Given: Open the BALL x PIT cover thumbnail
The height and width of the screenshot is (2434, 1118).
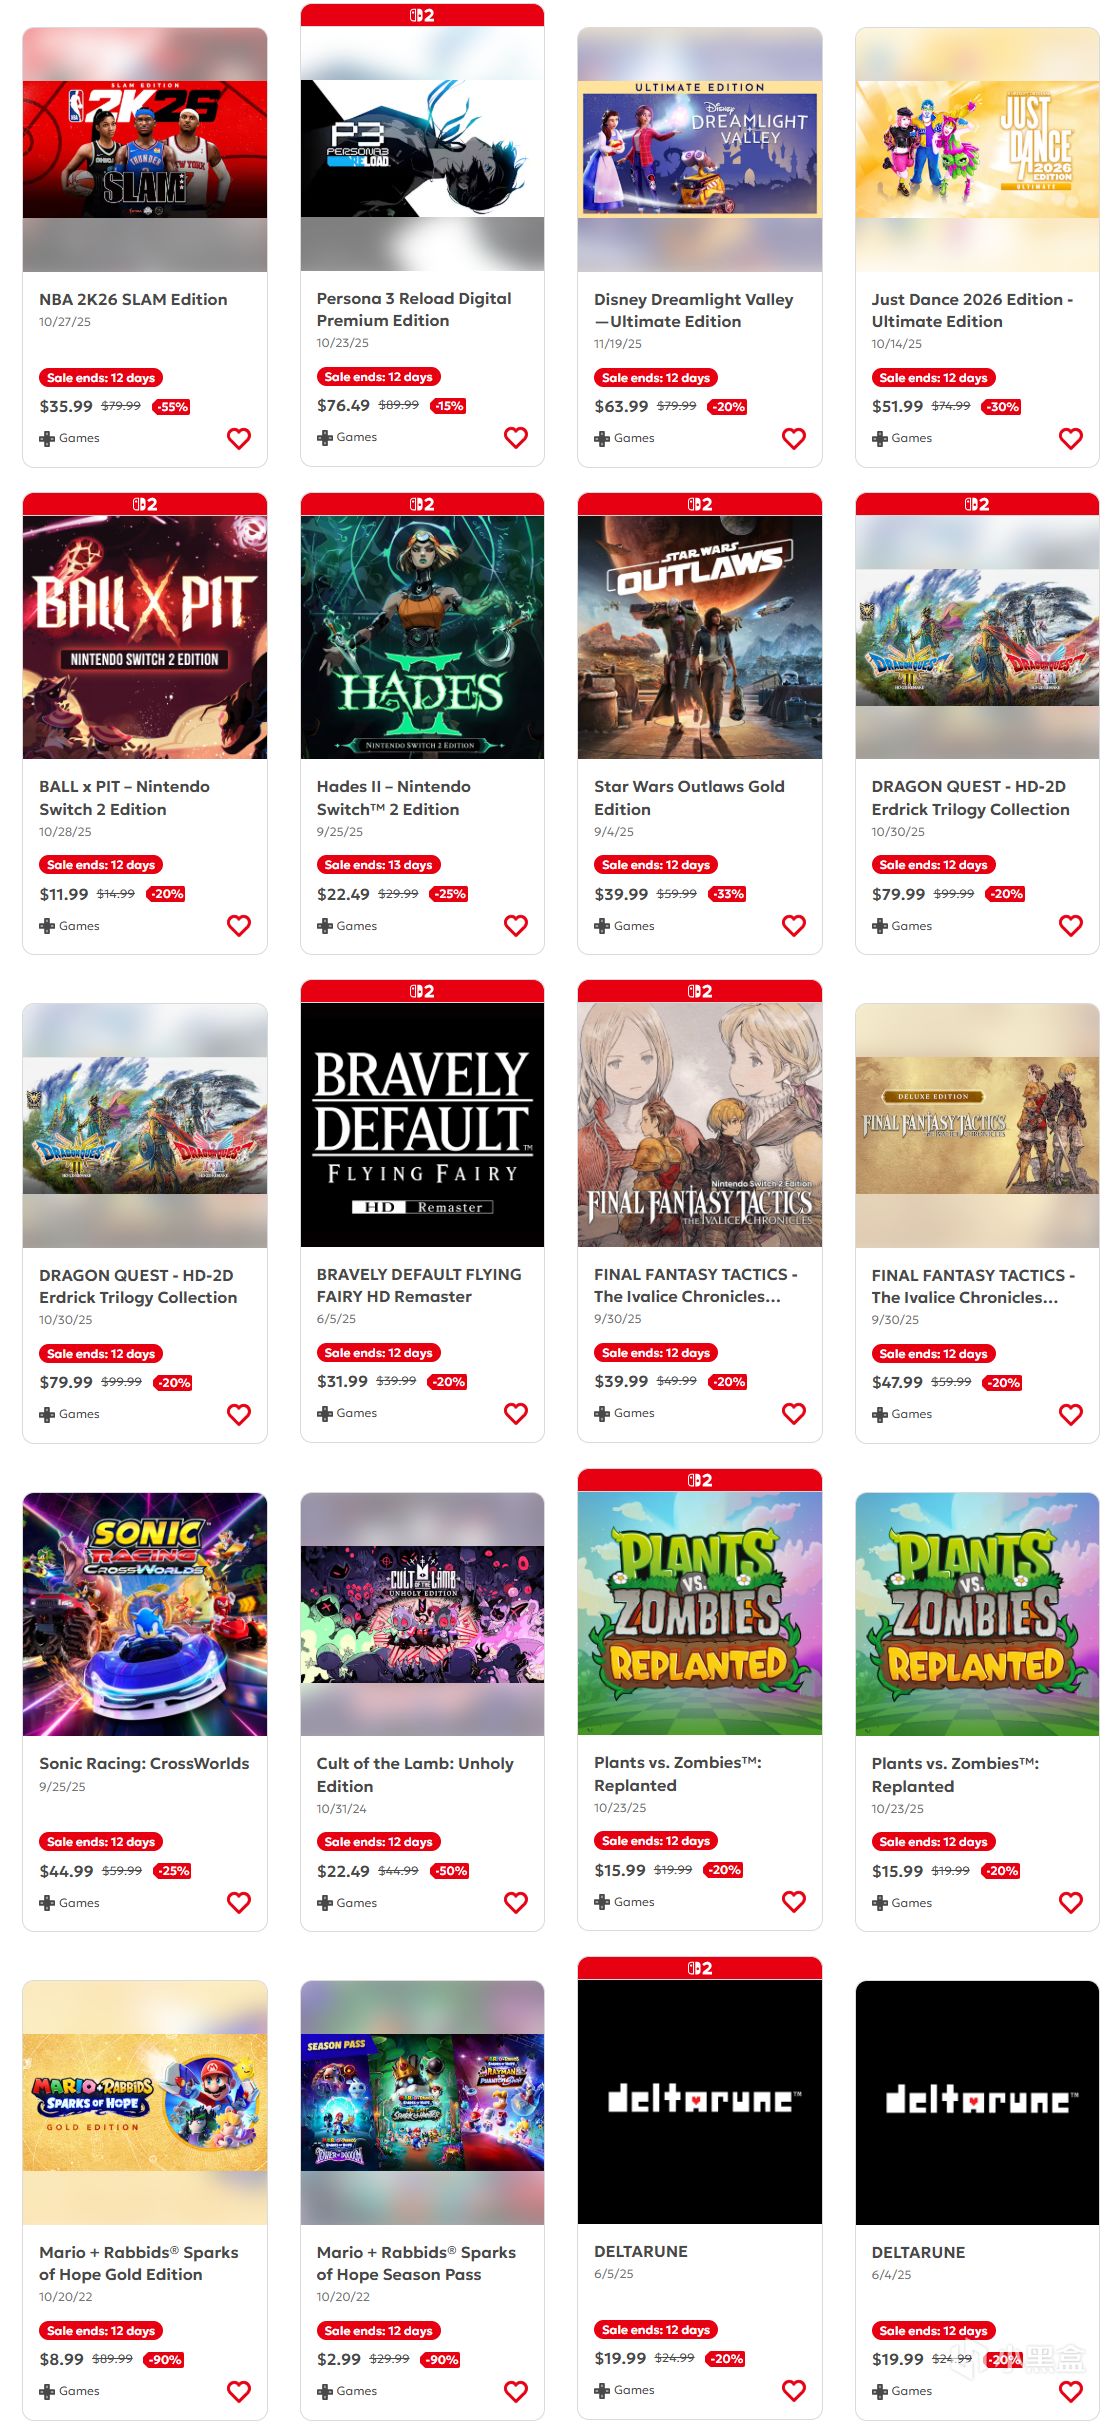Looking at the screenshot, I should [x=145, y=637].
